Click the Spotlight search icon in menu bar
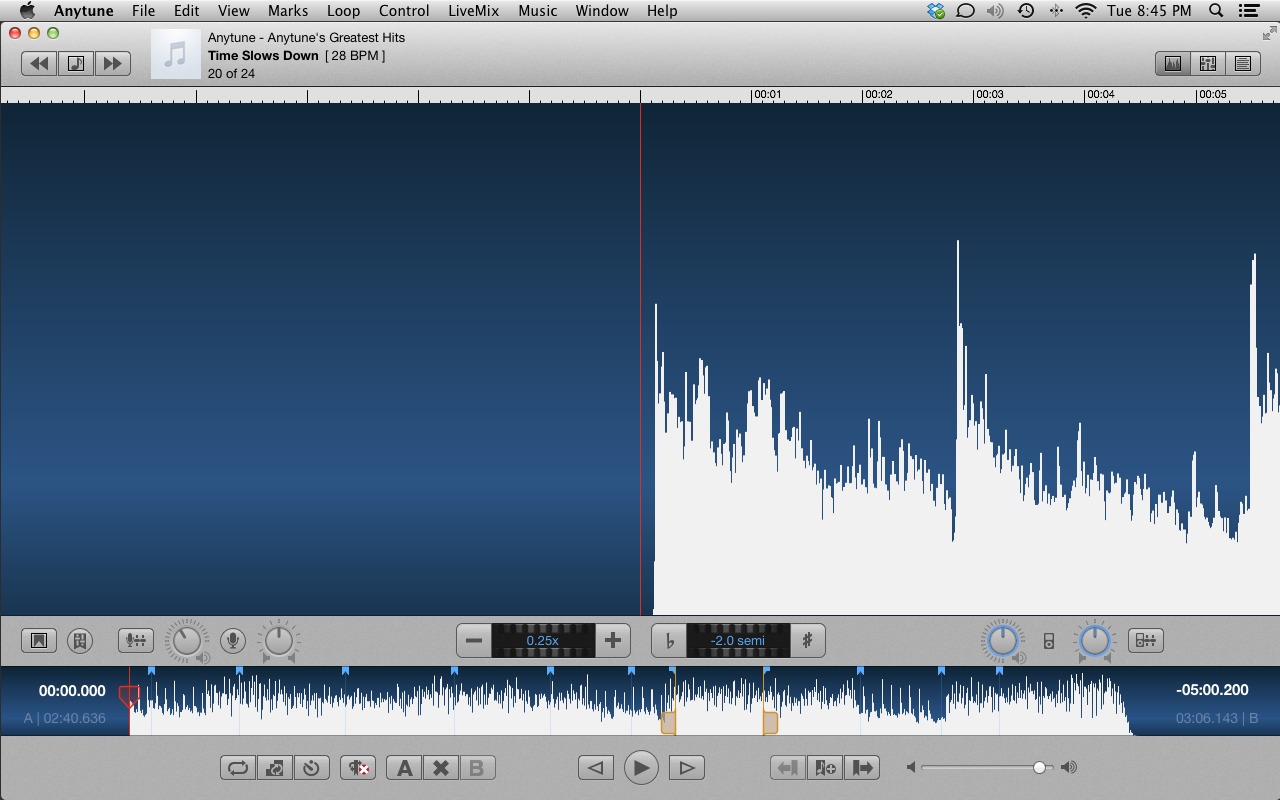Viewport: 1280px width, 800px height. [x=1216, y=11]
